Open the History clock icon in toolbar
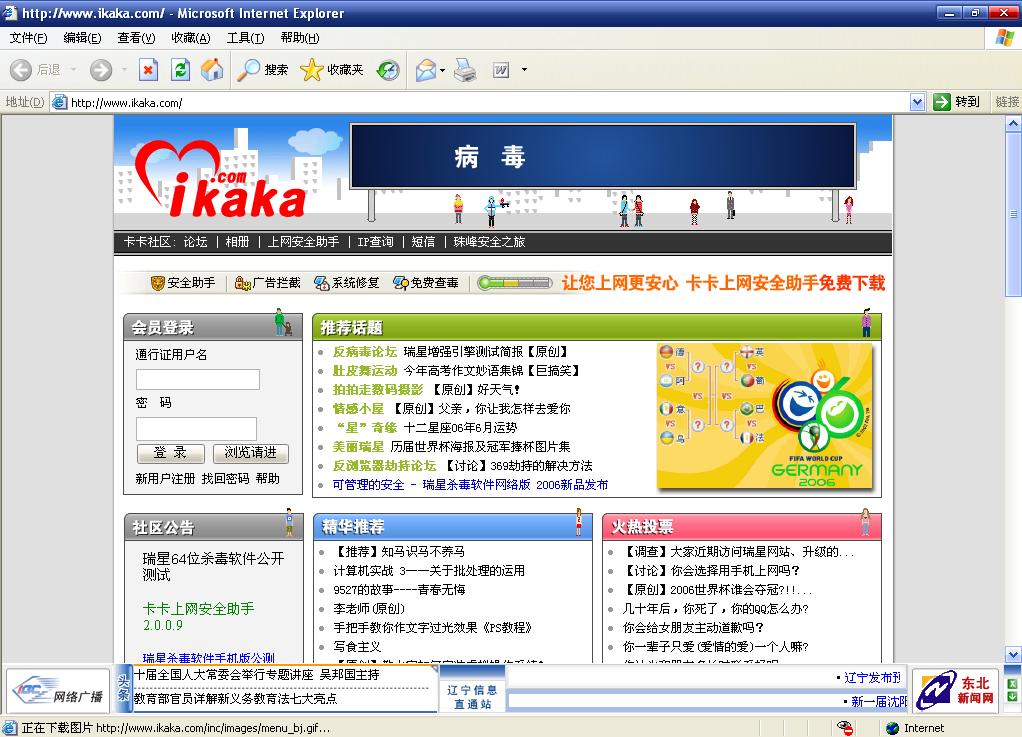 point(388,70)
